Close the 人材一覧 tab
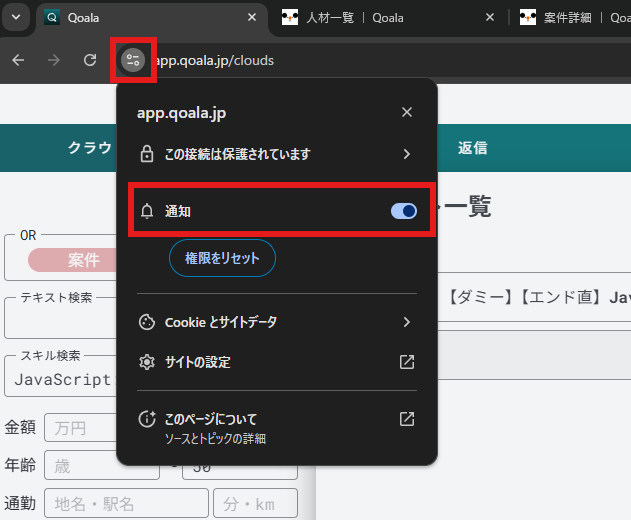 click(x=490, y=17)
